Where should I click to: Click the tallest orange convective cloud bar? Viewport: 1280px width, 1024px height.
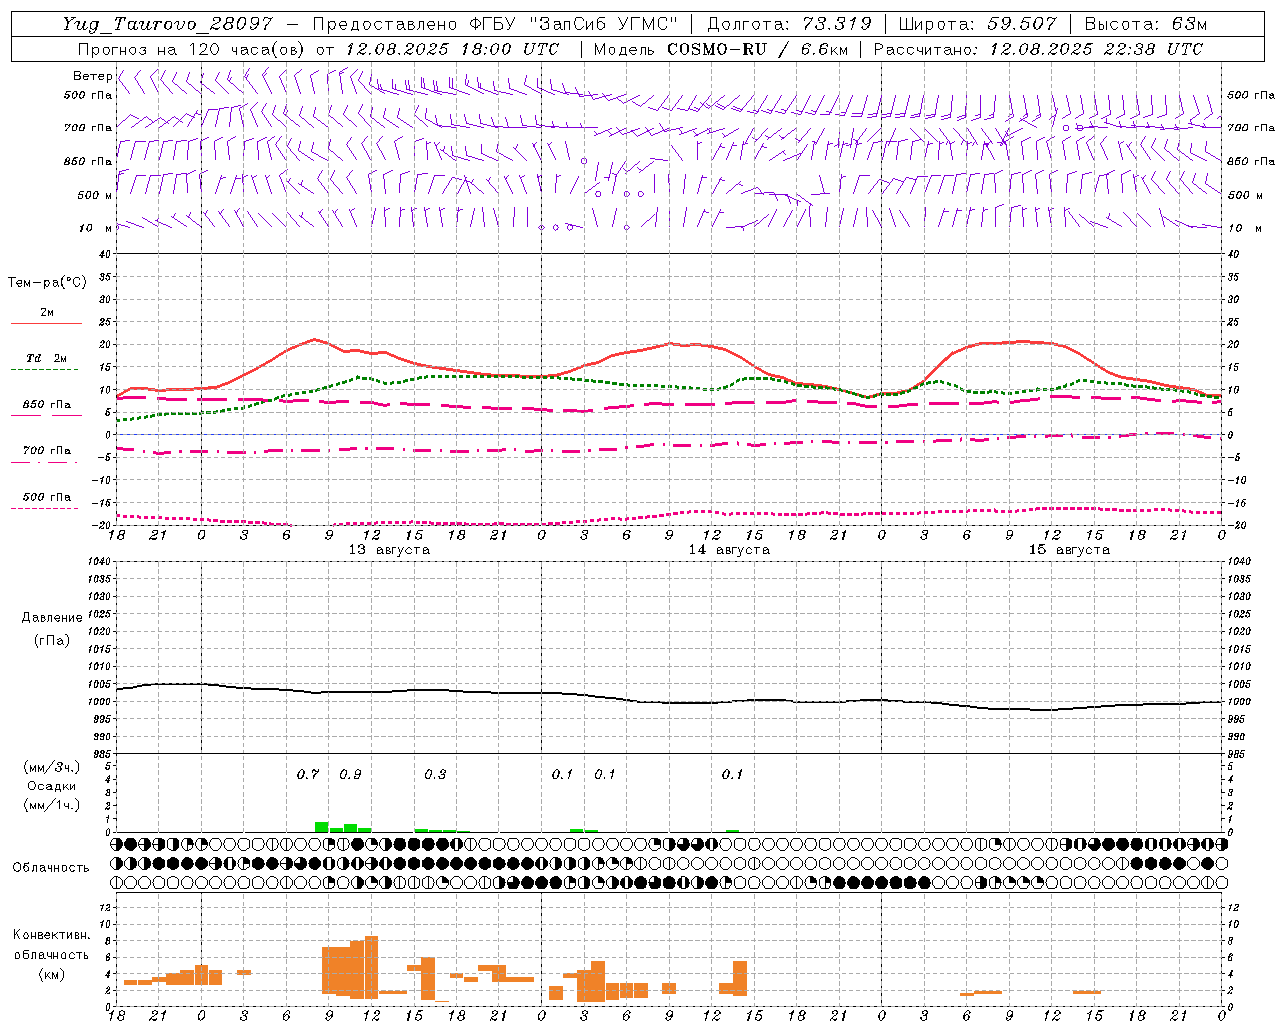point(371,967)
